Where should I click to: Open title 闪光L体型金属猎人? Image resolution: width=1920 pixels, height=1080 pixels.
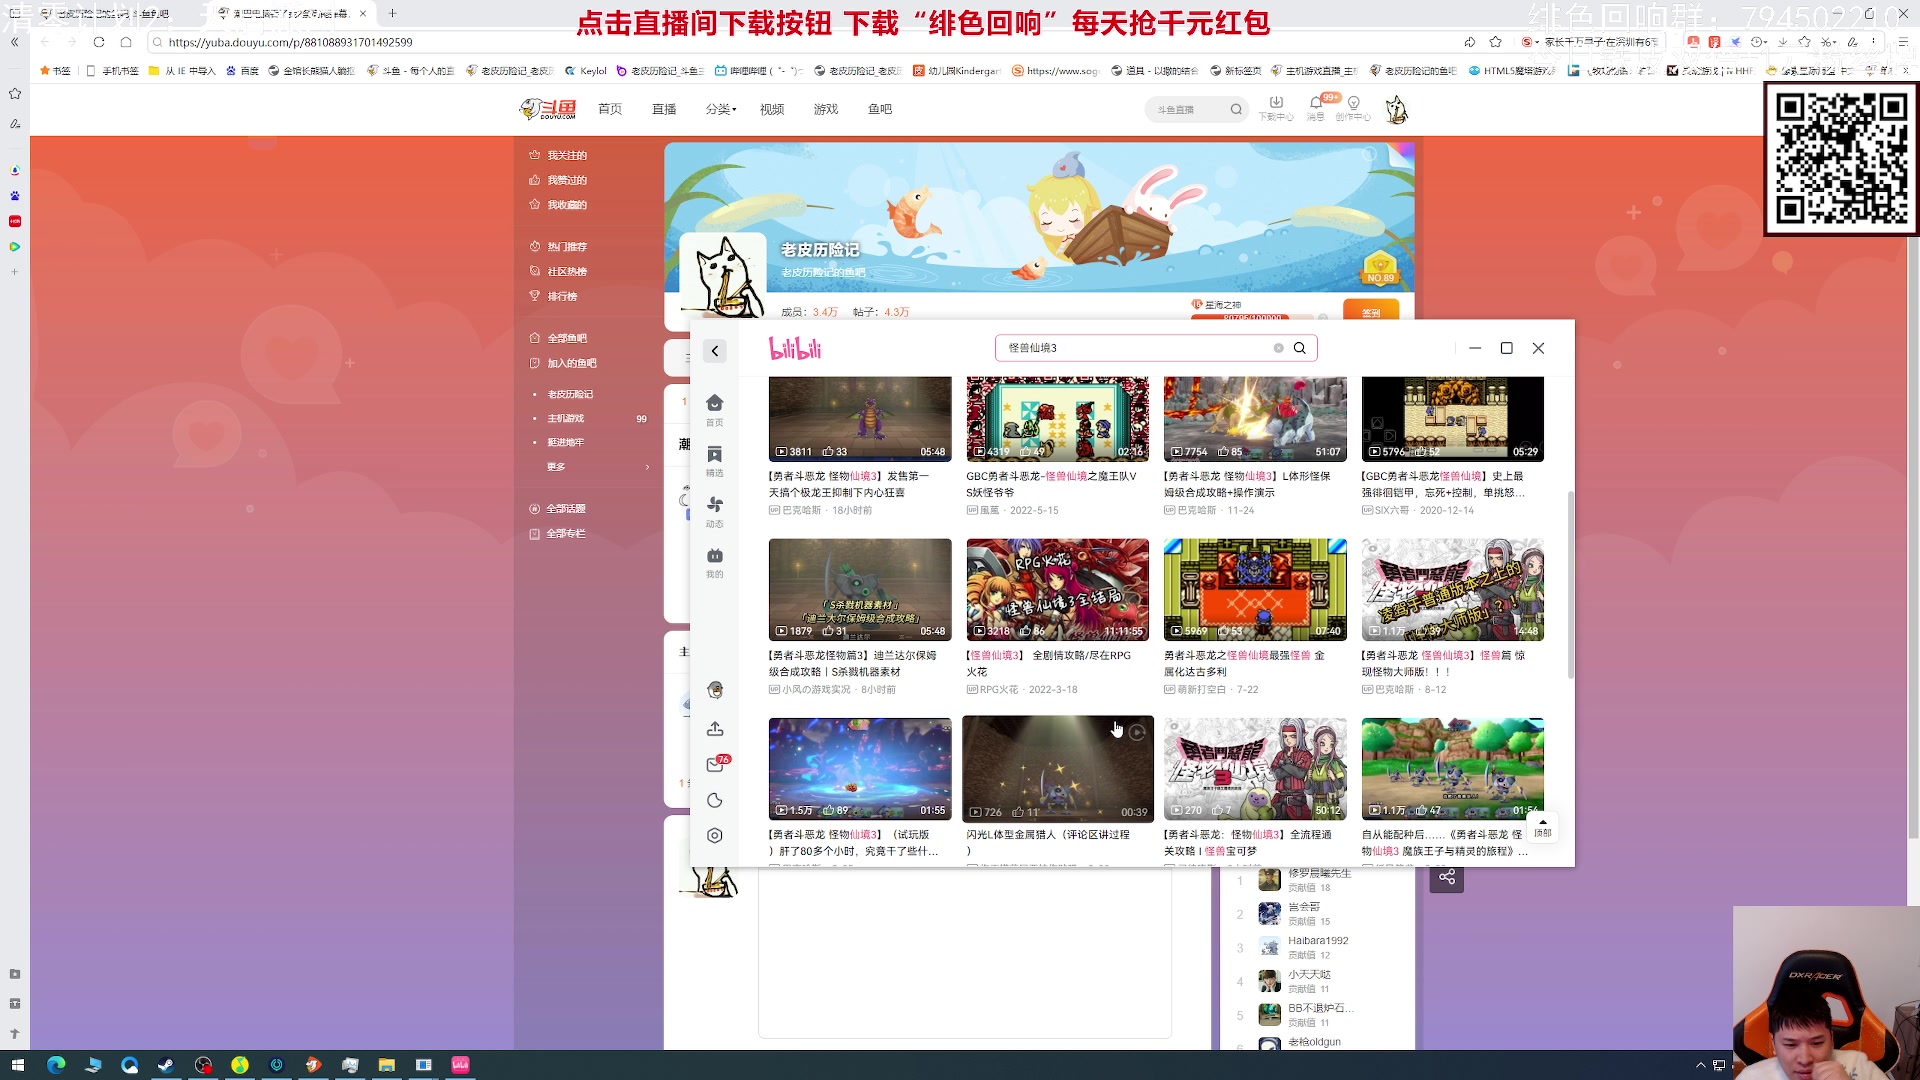(1048, 842)
